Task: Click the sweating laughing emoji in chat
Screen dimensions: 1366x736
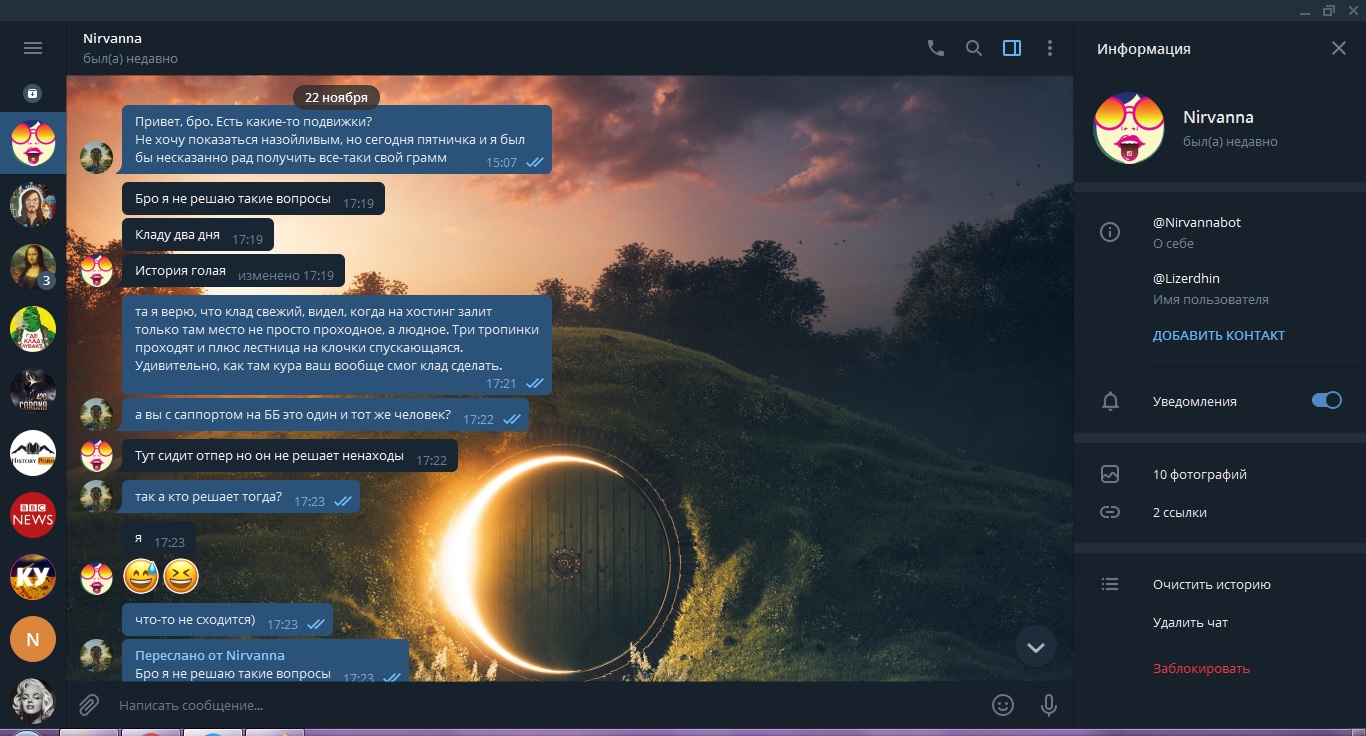Action: (x=140, y=575)
